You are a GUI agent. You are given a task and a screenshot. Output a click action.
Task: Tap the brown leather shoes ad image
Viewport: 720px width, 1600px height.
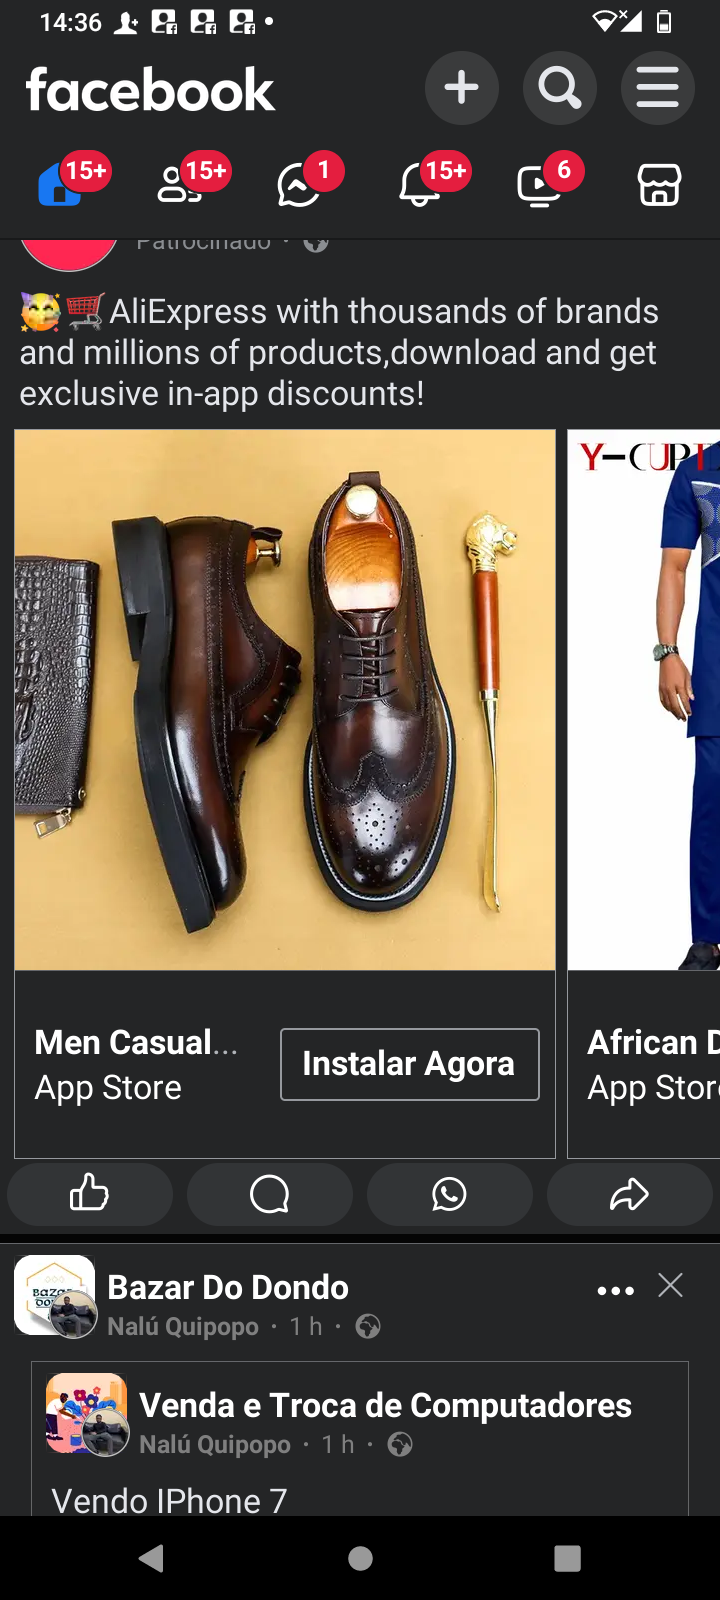[285, 700]
